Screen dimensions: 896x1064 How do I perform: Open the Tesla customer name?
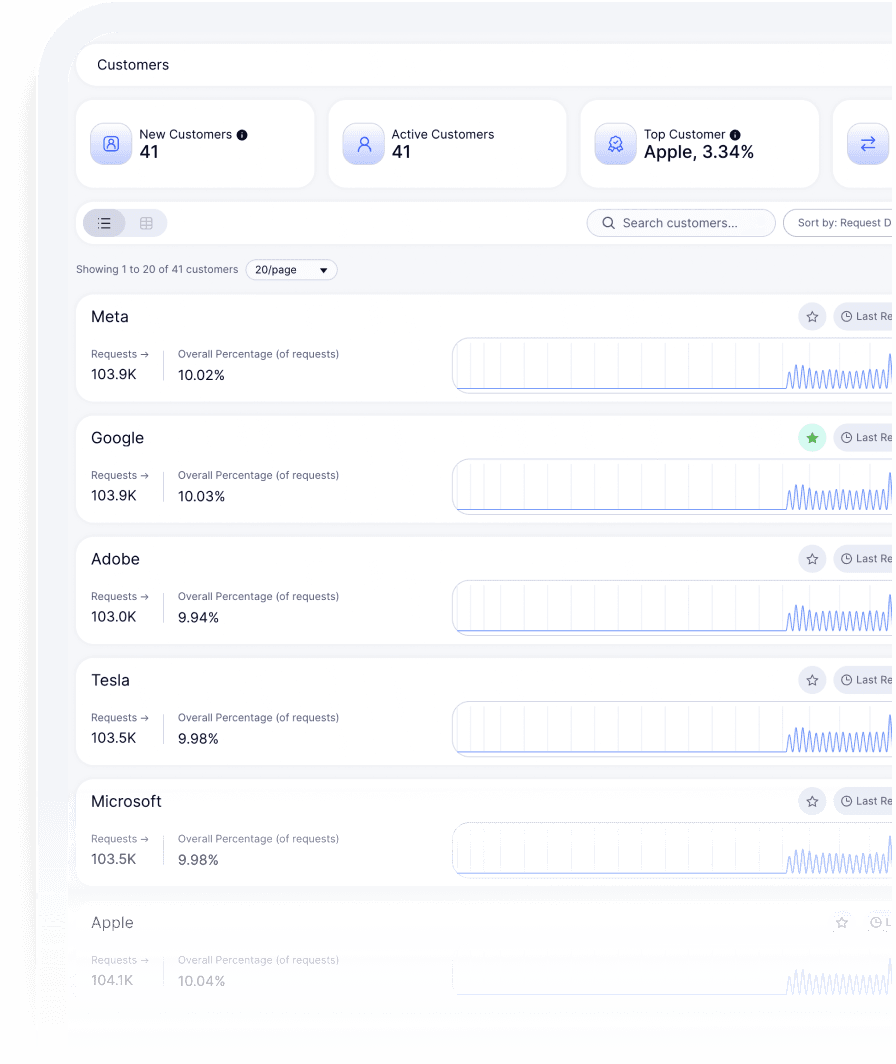coord(111,680)
